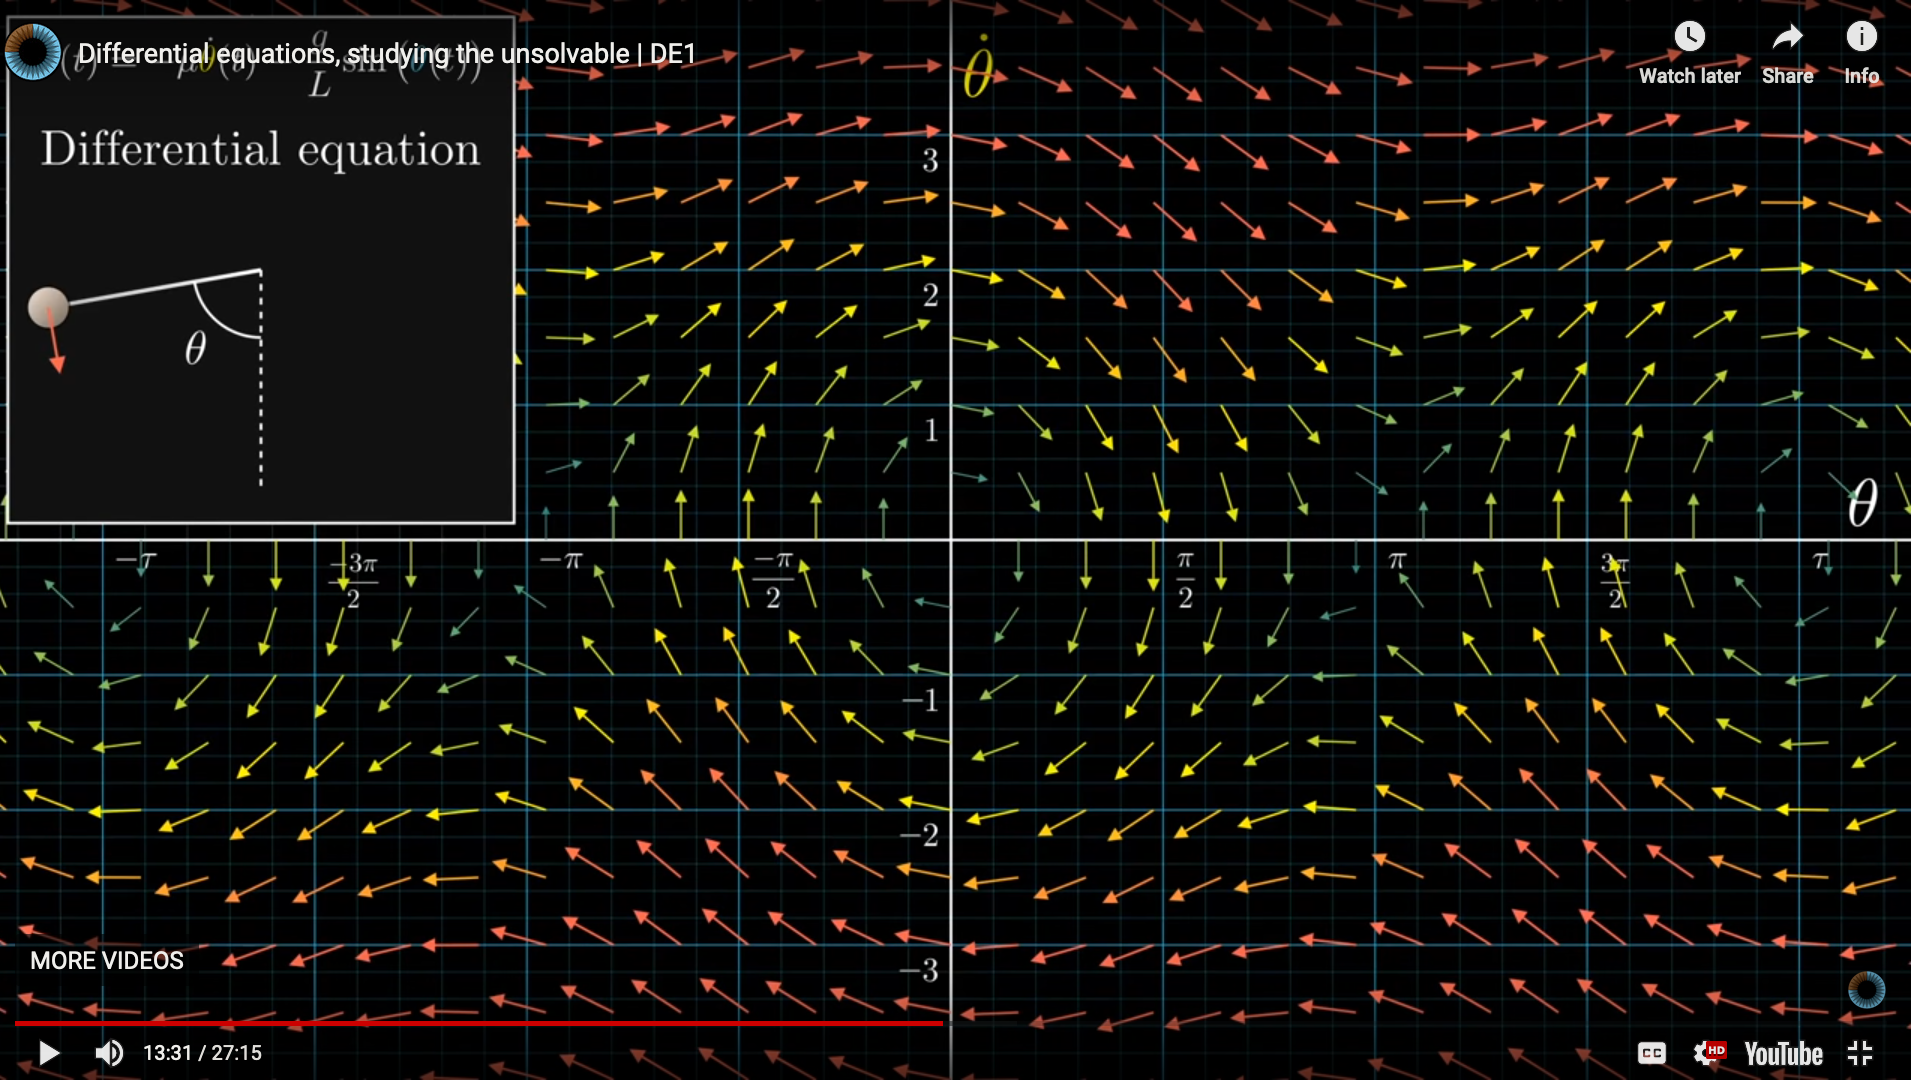Screen dimensions: 1911x1080
Task: Open the HD settings gear menu
Action: (x=1709, y=1053)
